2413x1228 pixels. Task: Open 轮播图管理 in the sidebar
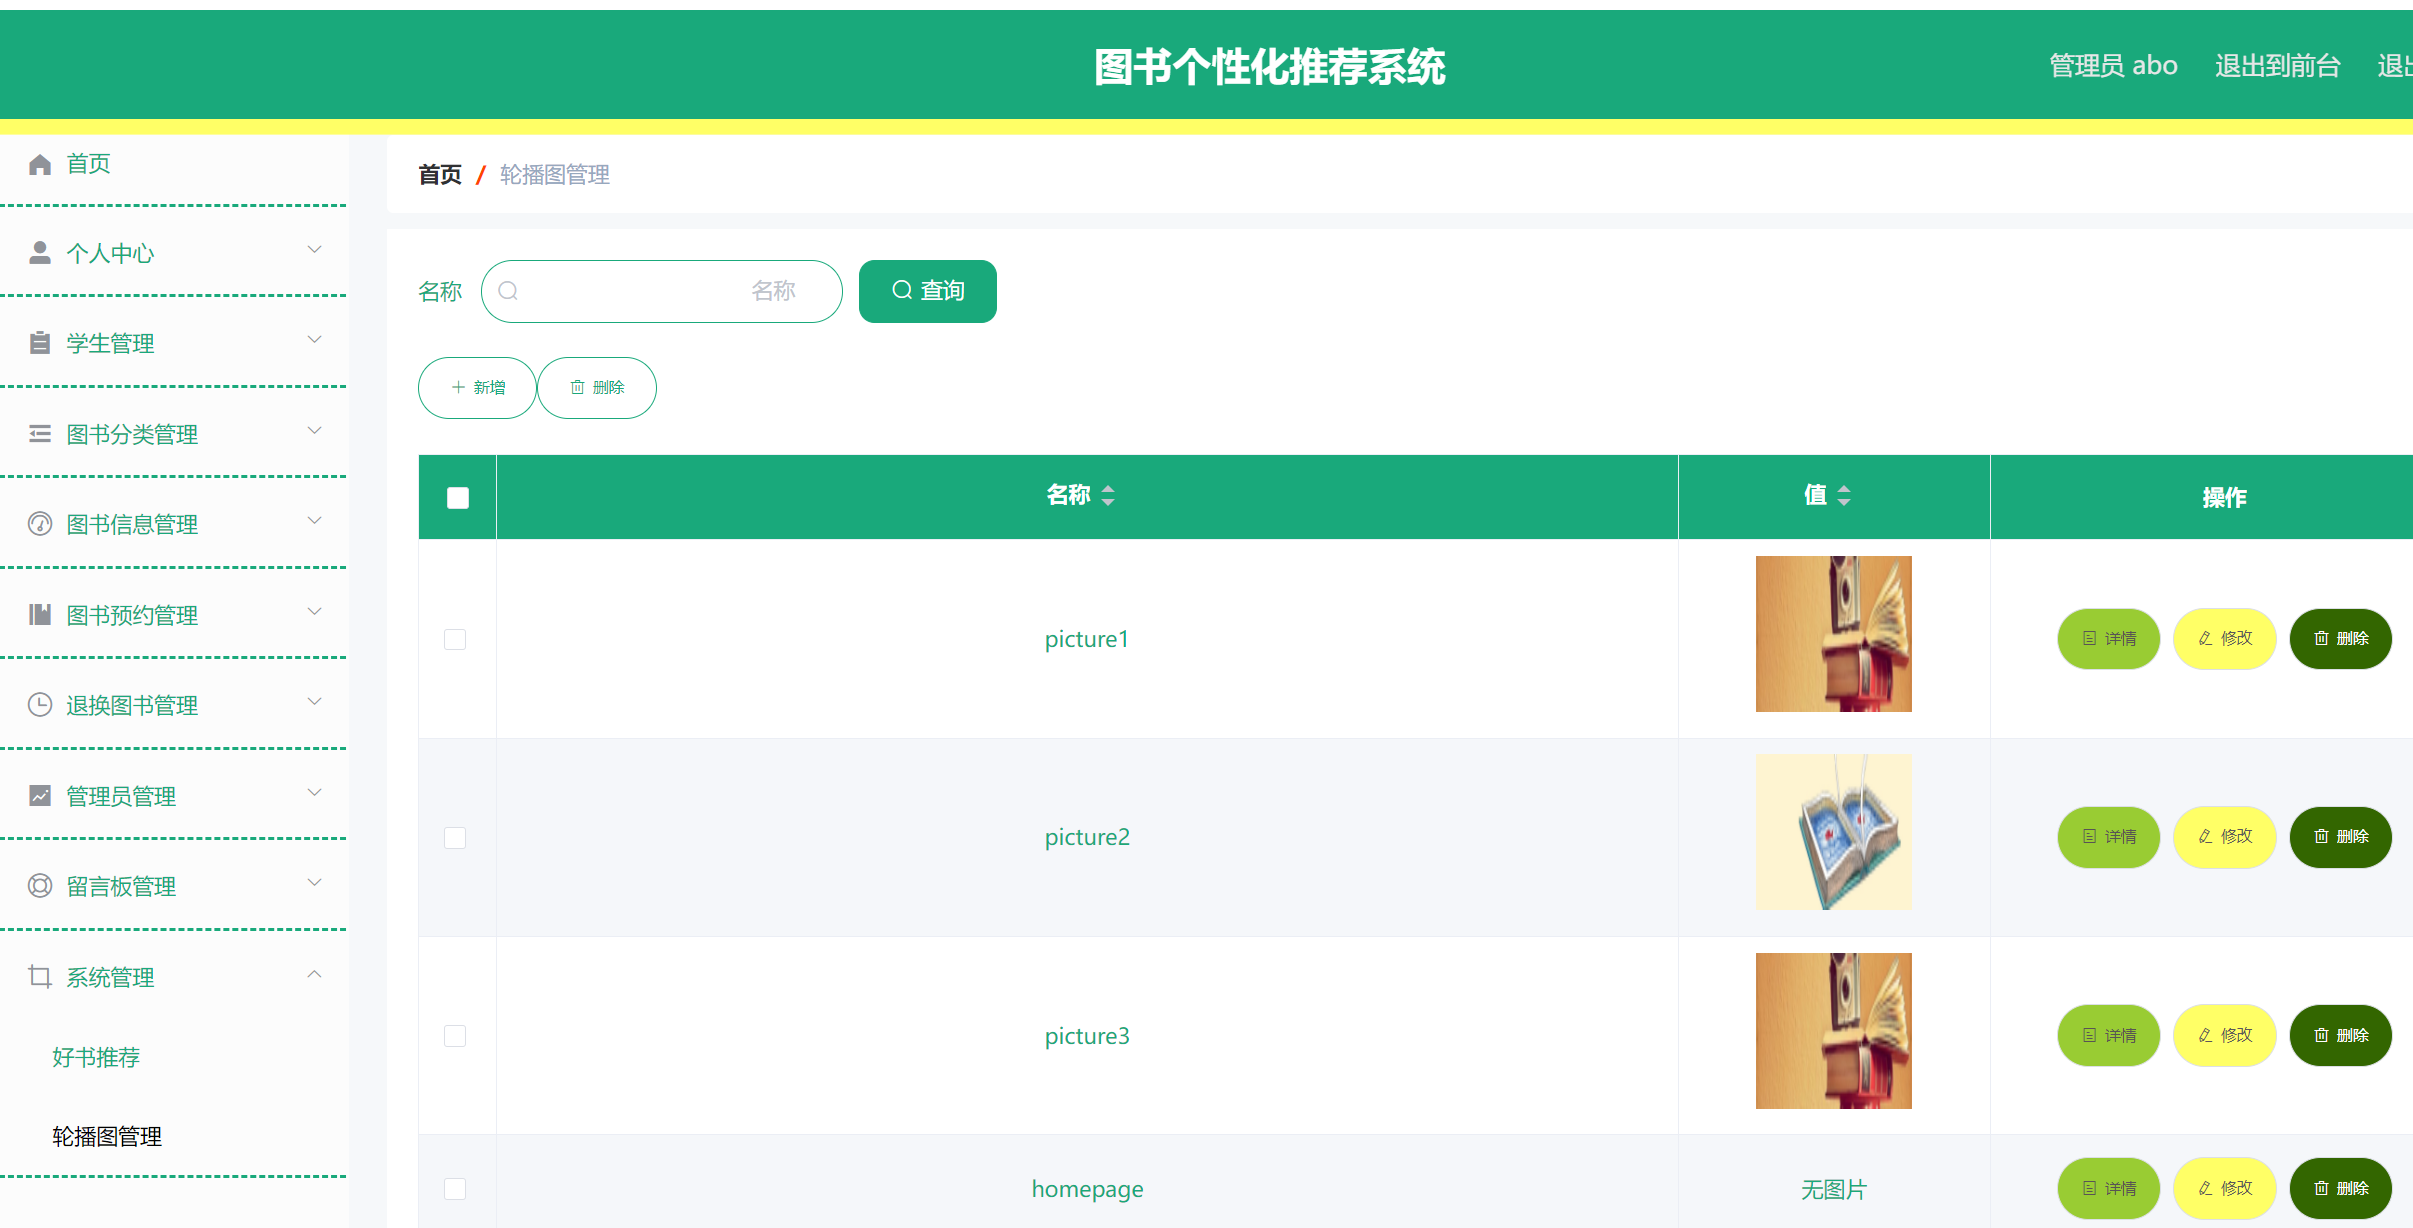107,1136
